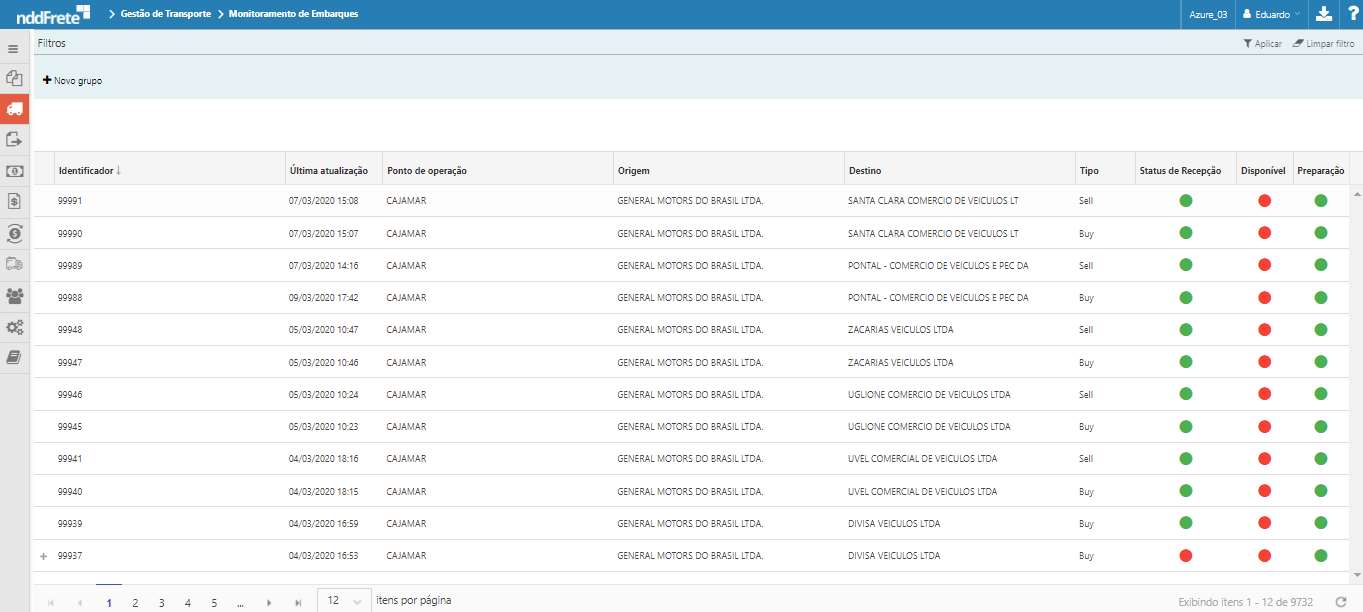The width and height of the screenshot is (1363, 612).
Task: Open the Eduardo user dropdown
Action: 1270,14
